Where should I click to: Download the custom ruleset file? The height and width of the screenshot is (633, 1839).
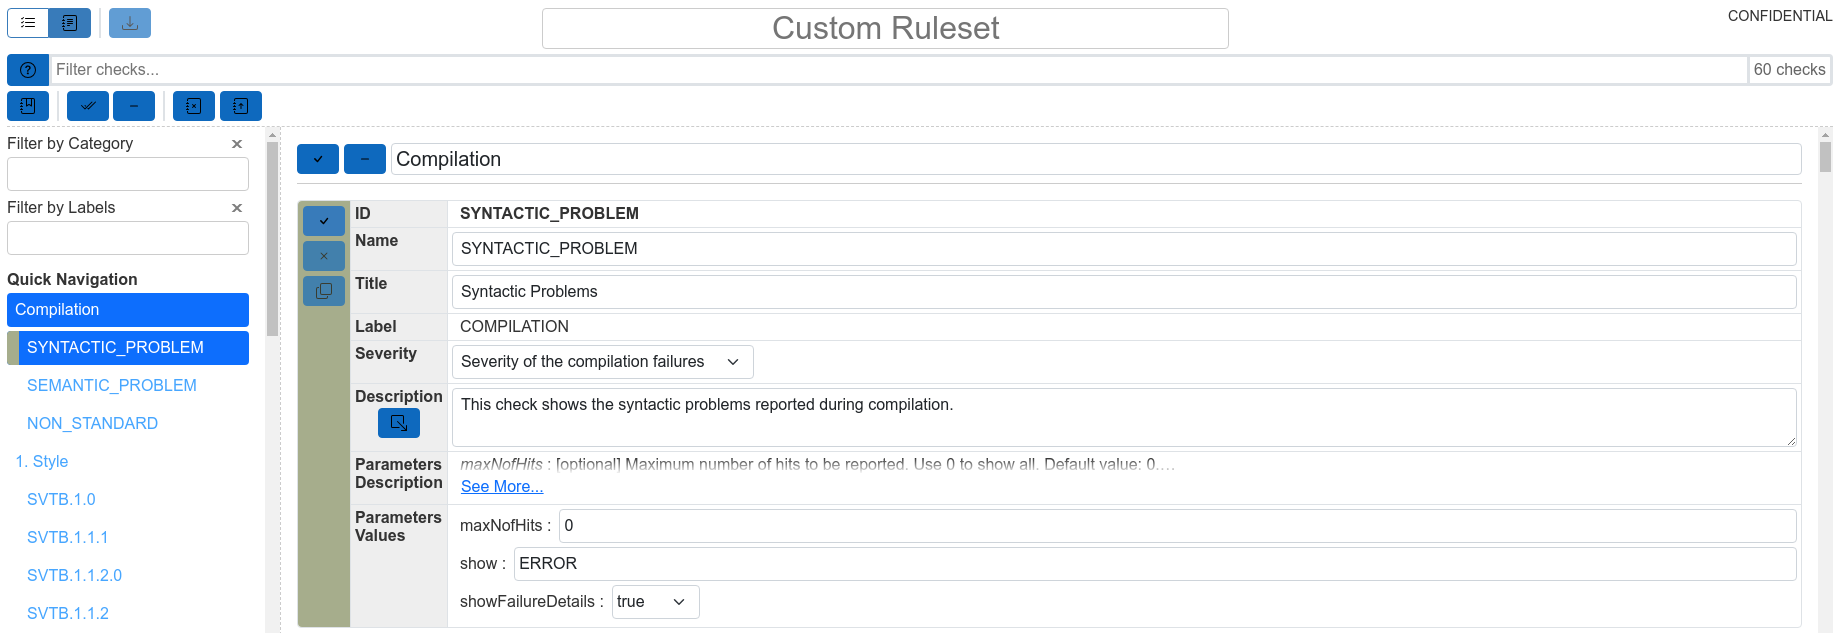(129, 22)
